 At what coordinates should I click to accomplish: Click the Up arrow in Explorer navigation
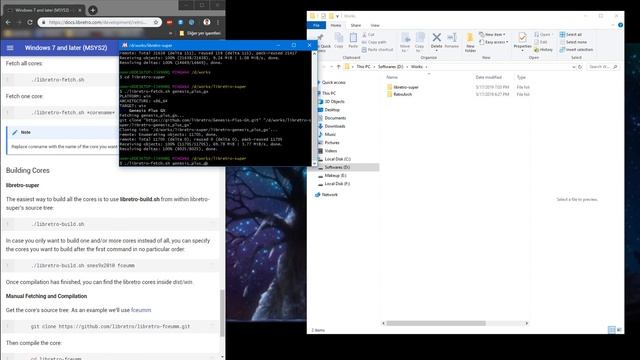pyautogui.click(x=338, y=67)
